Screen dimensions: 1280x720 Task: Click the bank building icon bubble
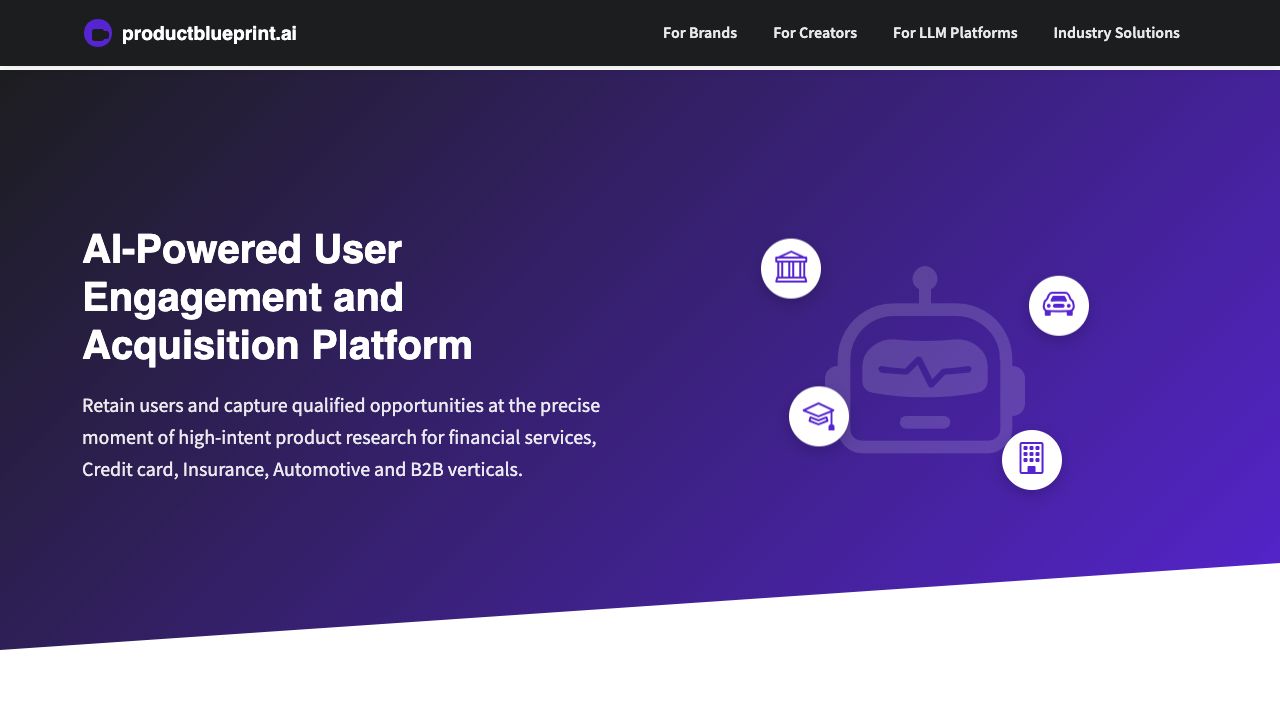tap(791, 268)
